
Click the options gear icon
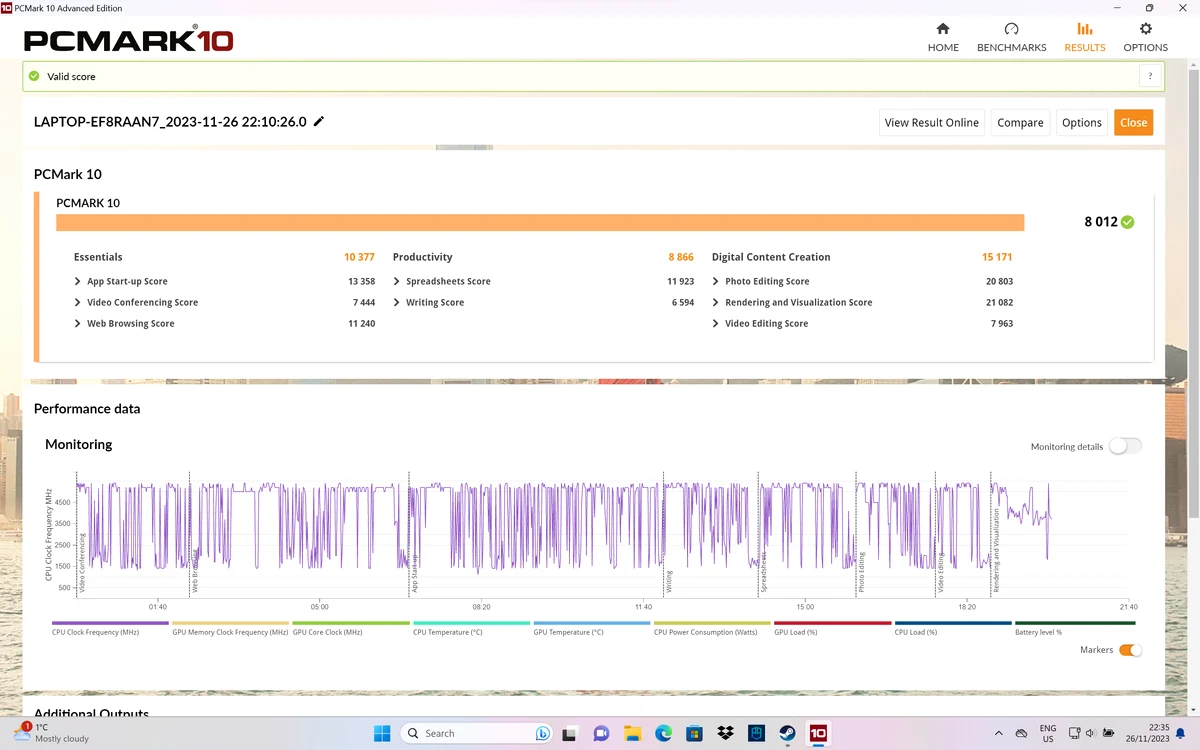[1146, 29]
